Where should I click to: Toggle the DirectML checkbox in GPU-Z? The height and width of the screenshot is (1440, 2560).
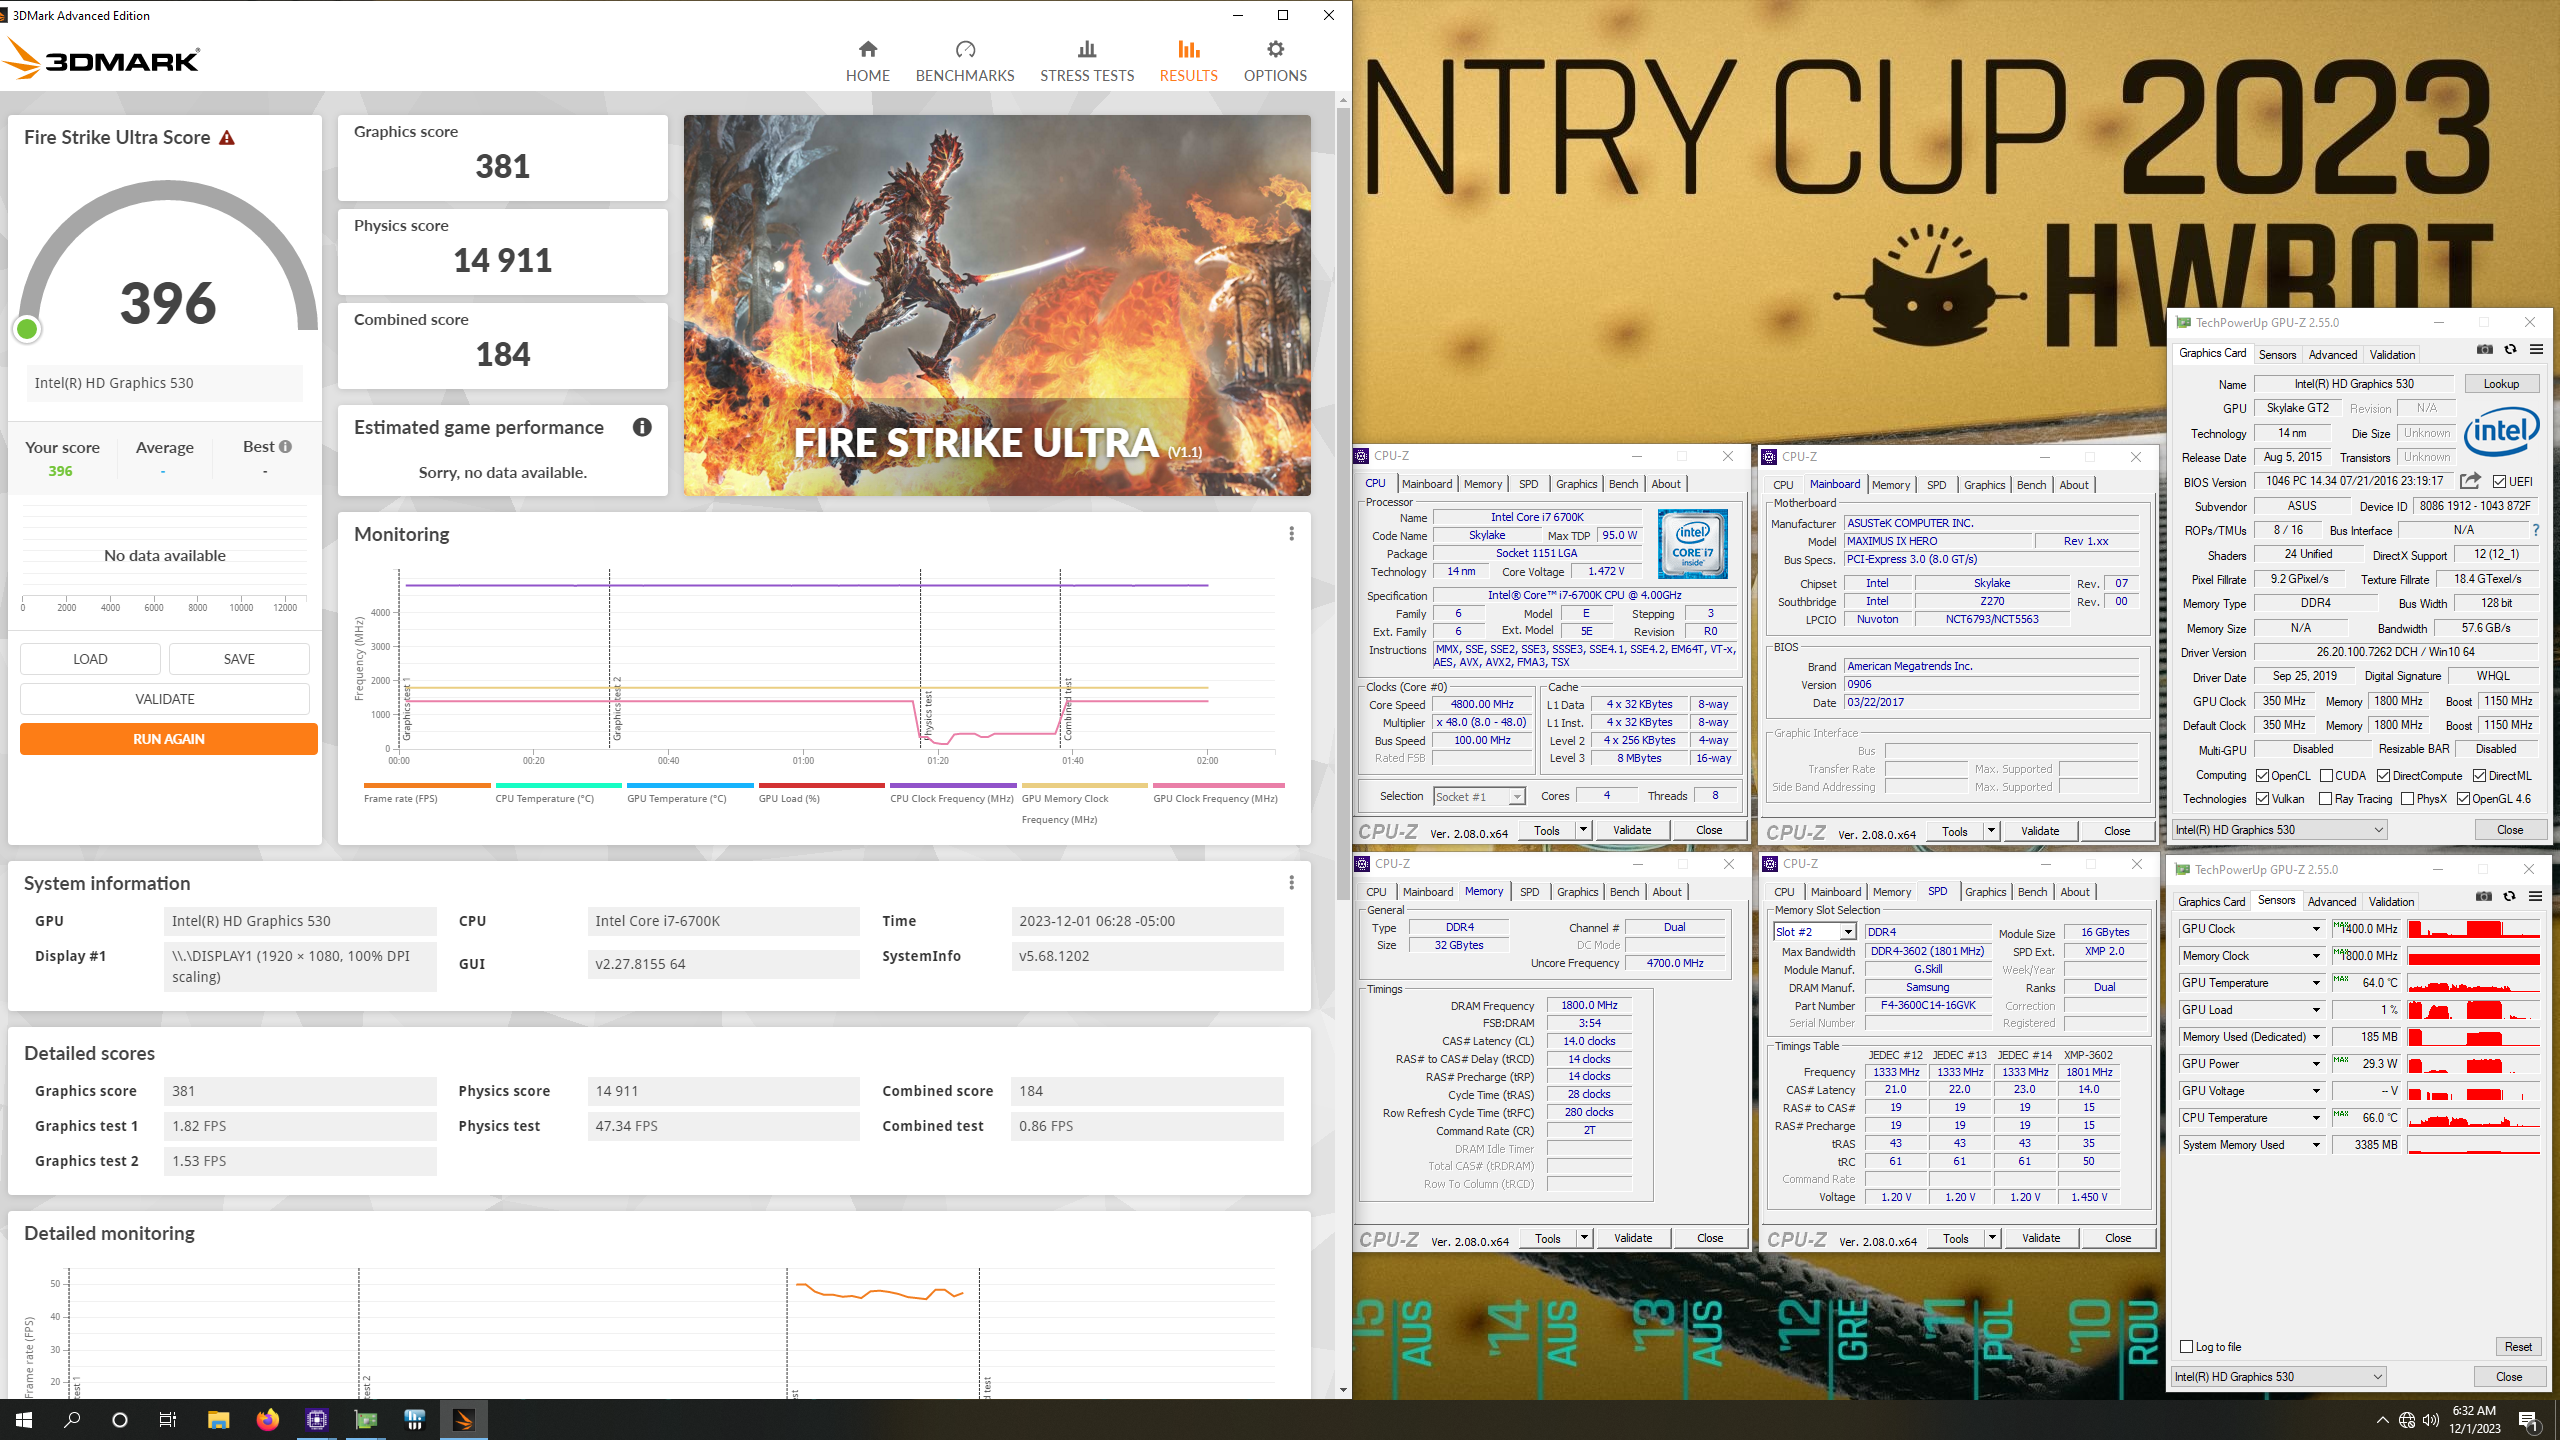pyautogui.click(x=2480, y=776)
